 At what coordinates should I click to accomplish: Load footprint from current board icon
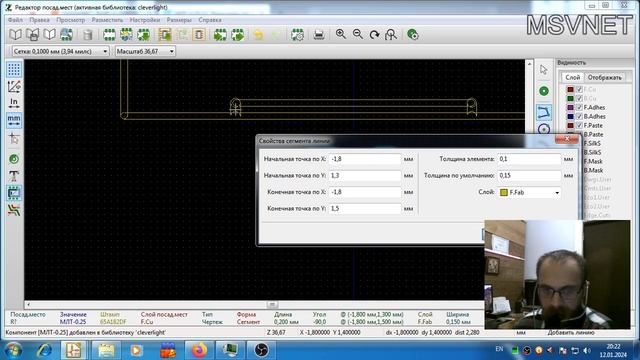(165, 35)
